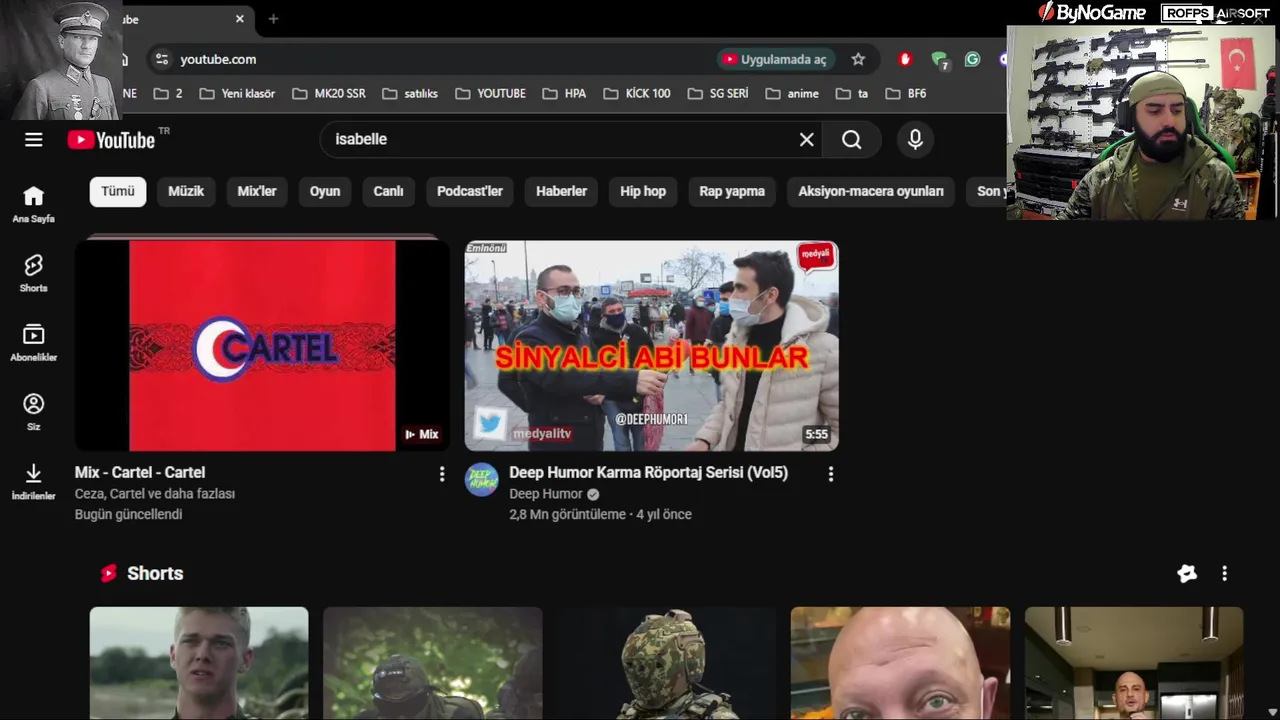Screen dimensions: 1280x720
Task: Select the Hip hop filter chip
Action: [x=643, y=191]
